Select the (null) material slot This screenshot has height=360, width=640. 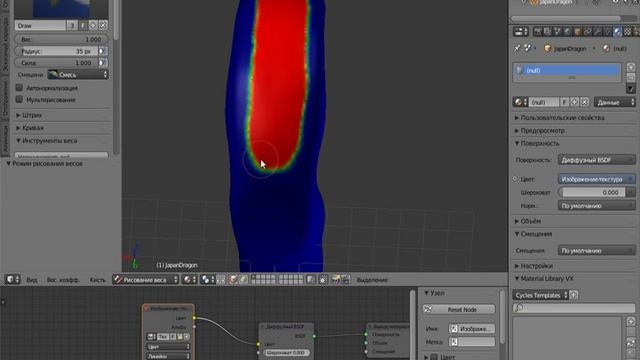click(x=567, y=70)
